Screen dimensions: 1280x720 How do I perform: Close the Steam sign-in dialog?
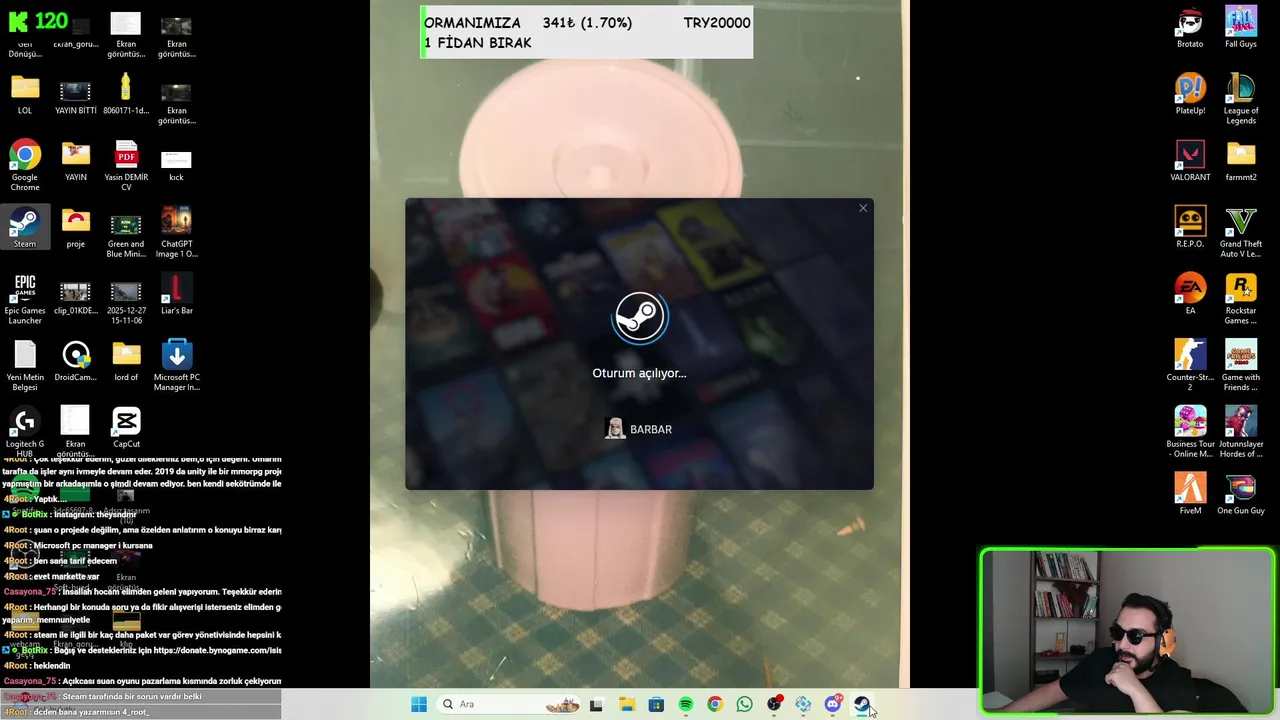click(x=863, y=208)
